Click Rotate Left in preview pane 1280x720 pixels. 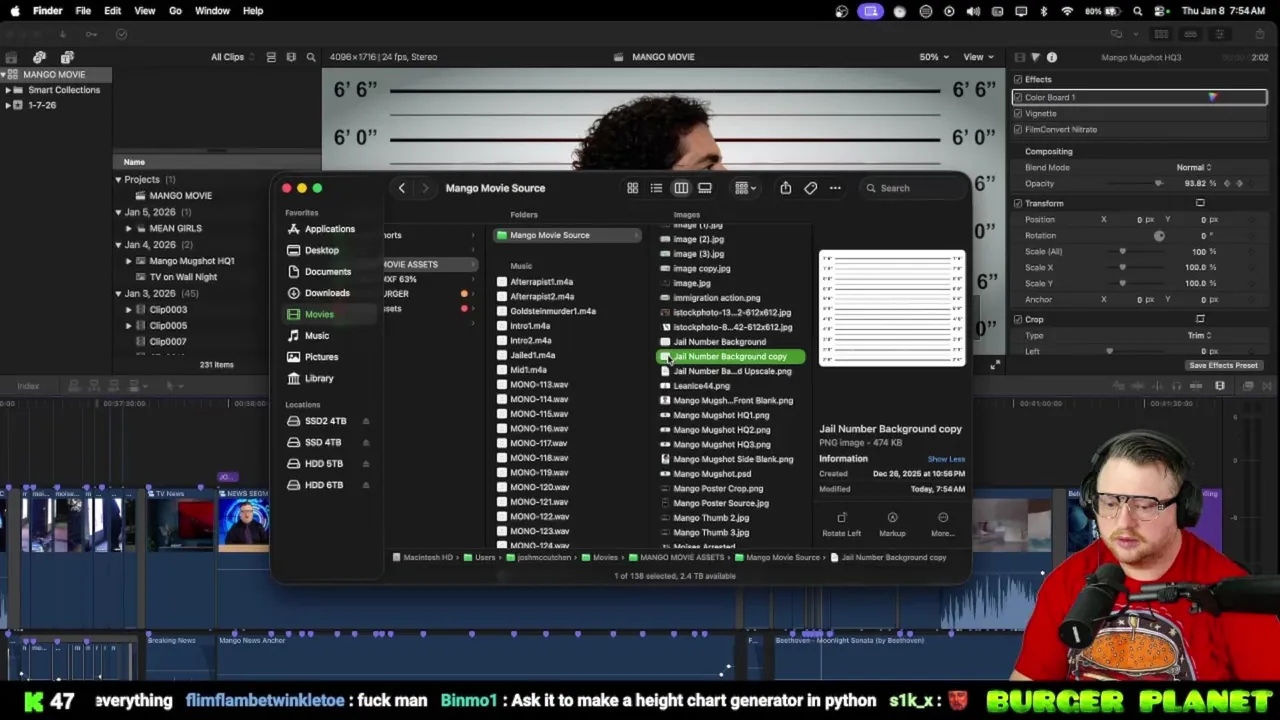click(841, 524)
